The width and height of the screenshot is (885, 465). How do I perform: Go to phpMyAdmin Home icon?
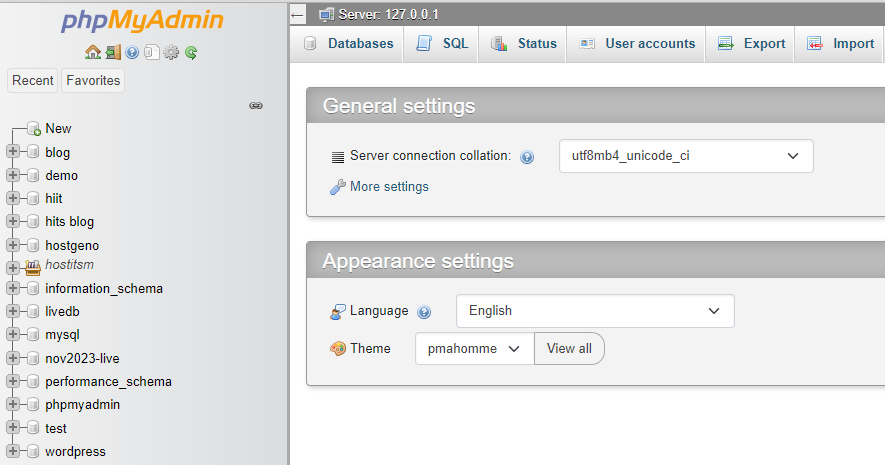tap(93, 52)
